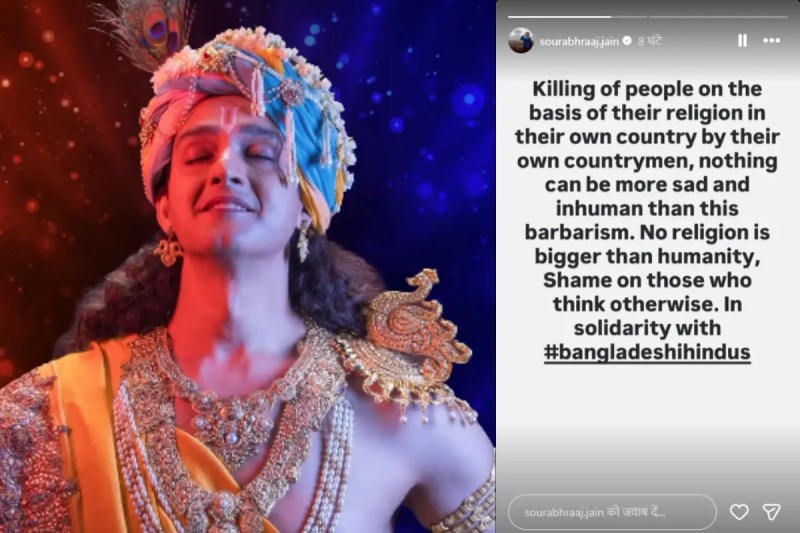Viewport: 800px width, 533px height.
Task: Click the peacock feather on the turban
Action: tap(153, 31)
